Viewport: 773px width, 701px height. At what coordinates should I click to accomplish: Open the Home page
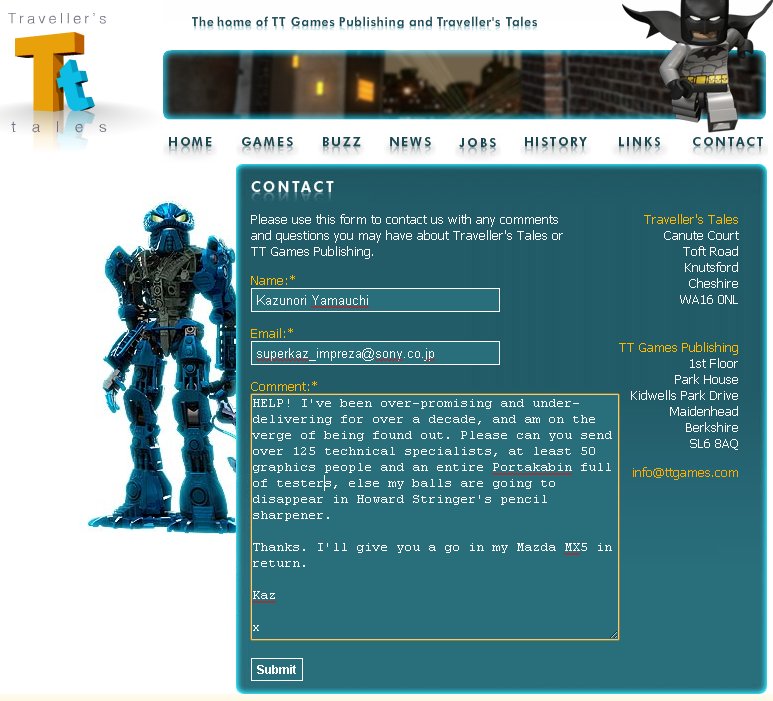click(x=190, y=143)
